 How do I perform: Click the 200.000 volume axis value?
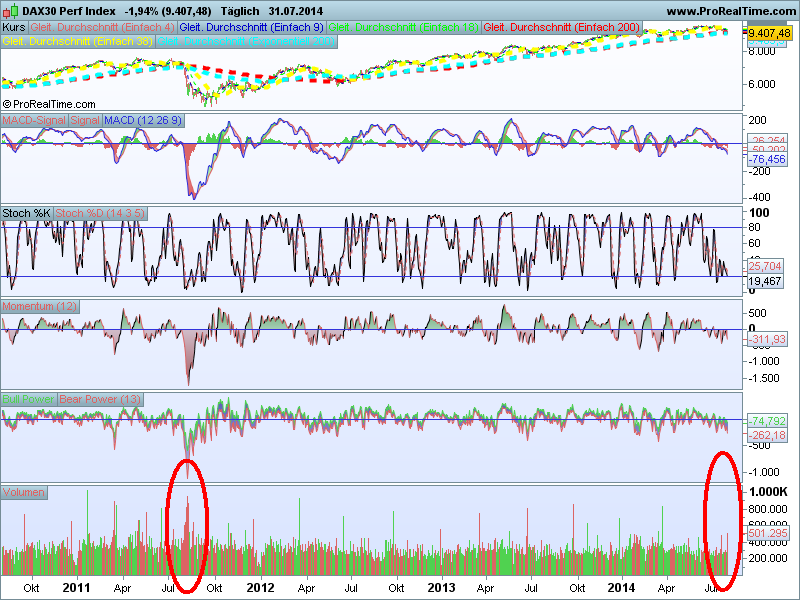pos(768,558)
